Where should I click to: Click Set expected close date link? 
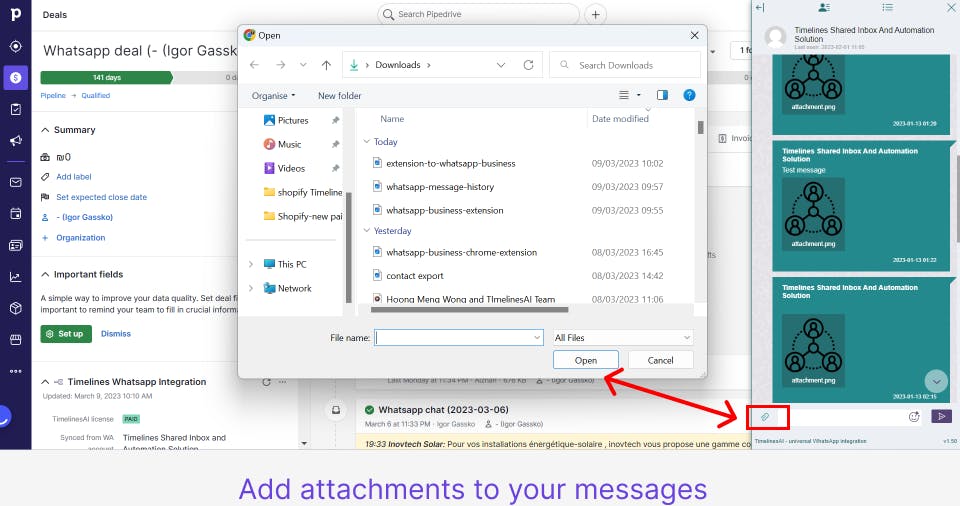[x=102, y=197]
